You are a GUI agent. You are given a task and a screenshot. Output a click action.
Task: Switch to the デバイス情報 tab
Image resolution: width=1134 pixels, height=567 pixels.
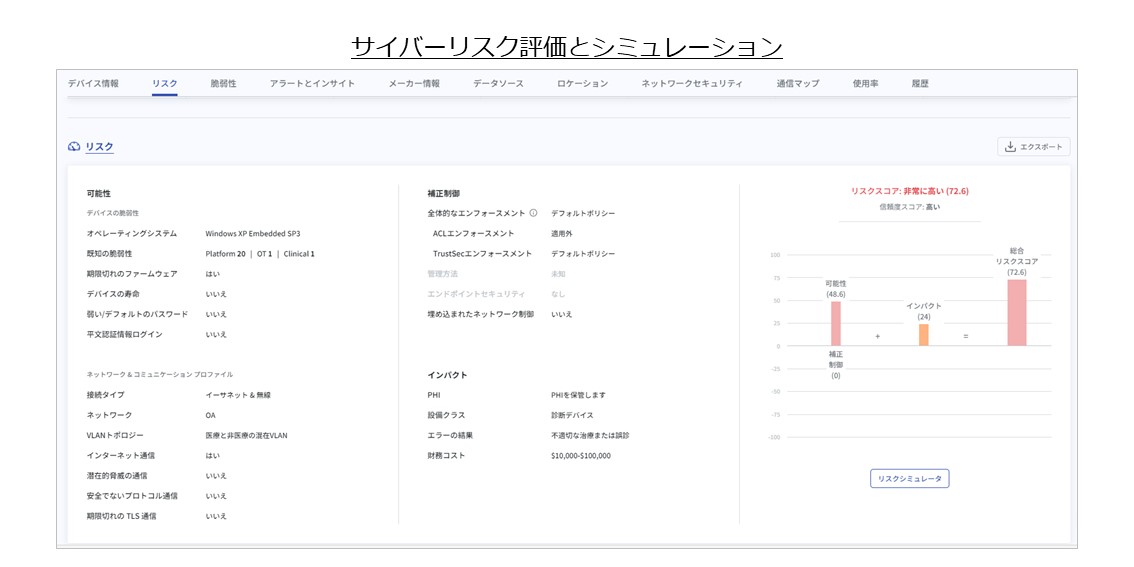[x=93, y=84]
